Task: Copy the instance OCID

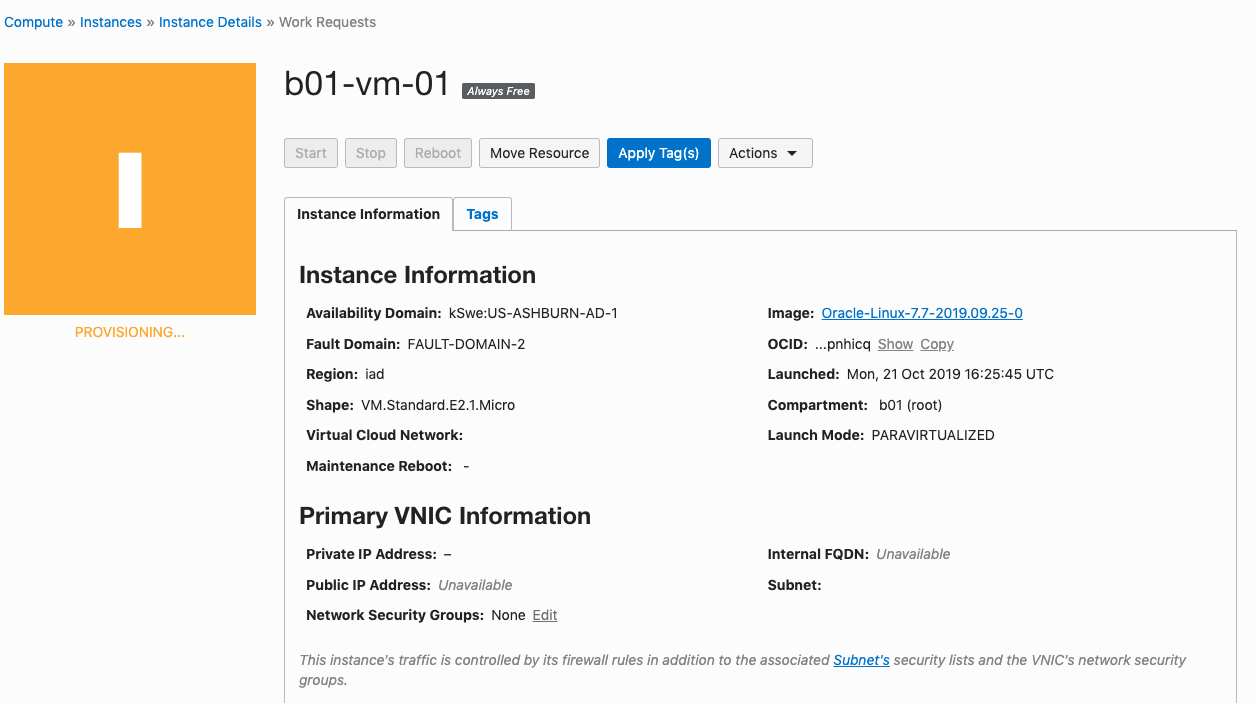Action: tap(936, 343)
